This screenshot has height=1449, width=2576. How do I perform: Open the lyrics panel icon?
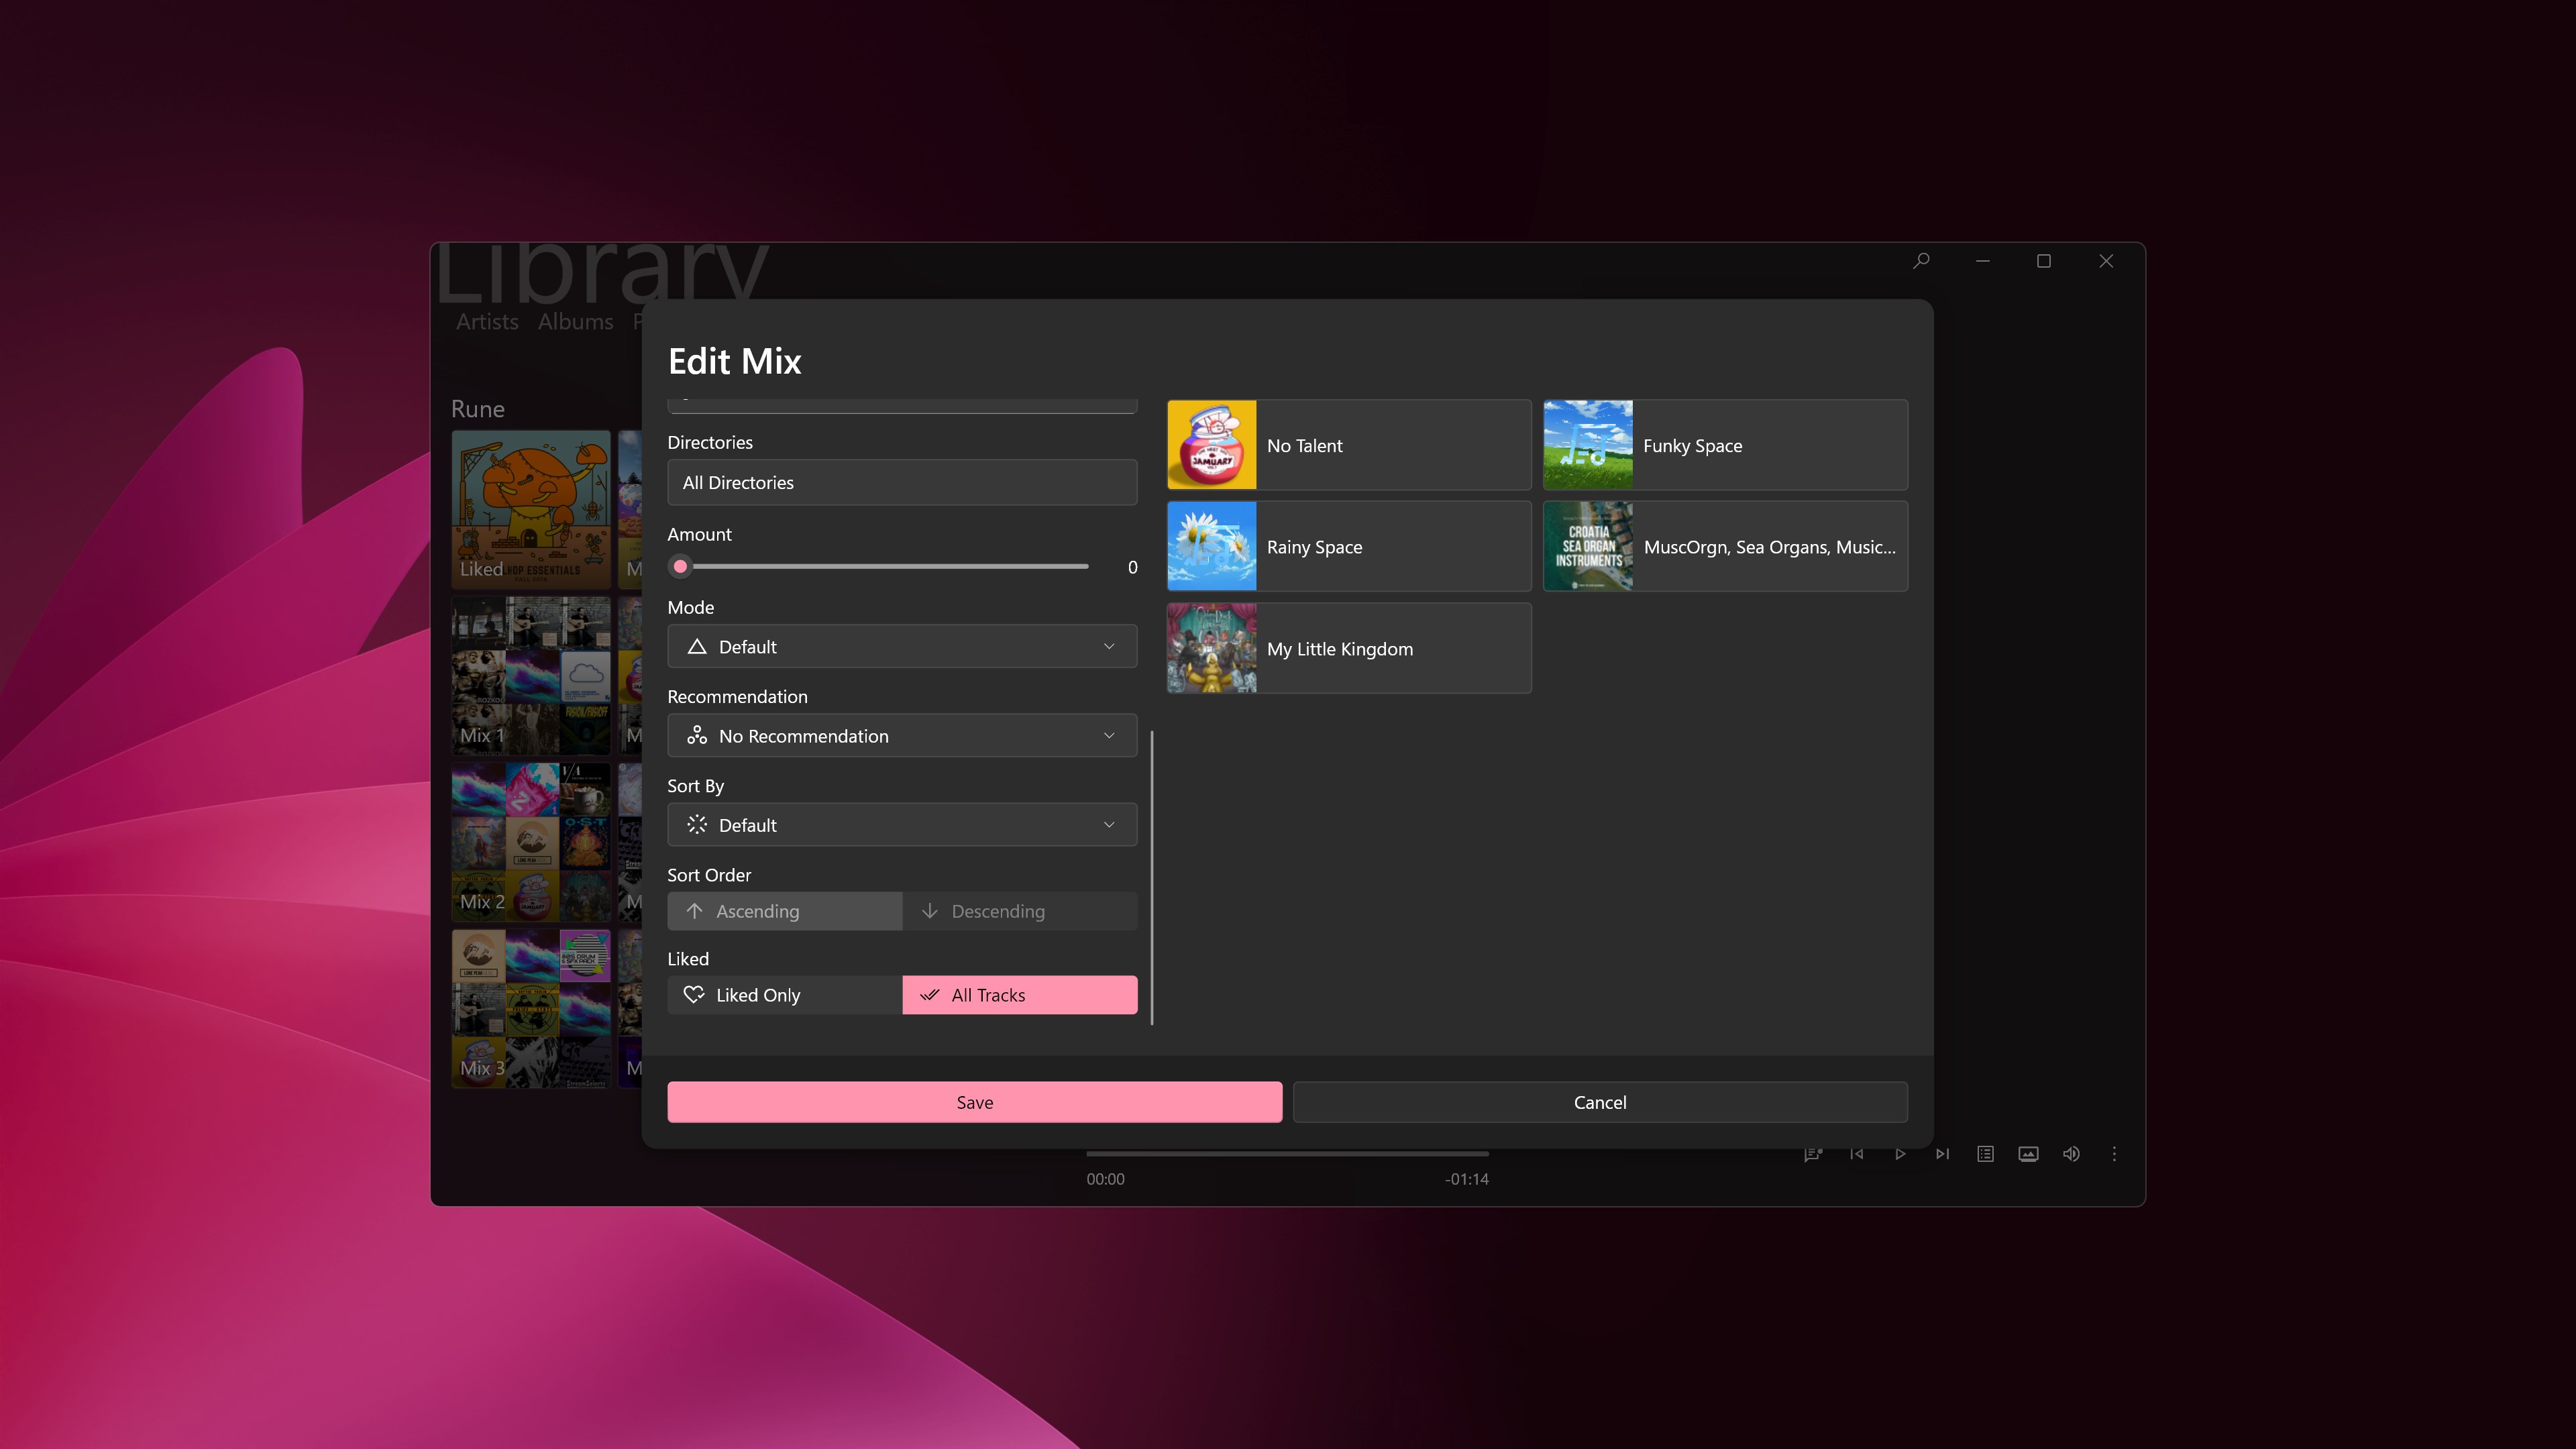1812,1154
